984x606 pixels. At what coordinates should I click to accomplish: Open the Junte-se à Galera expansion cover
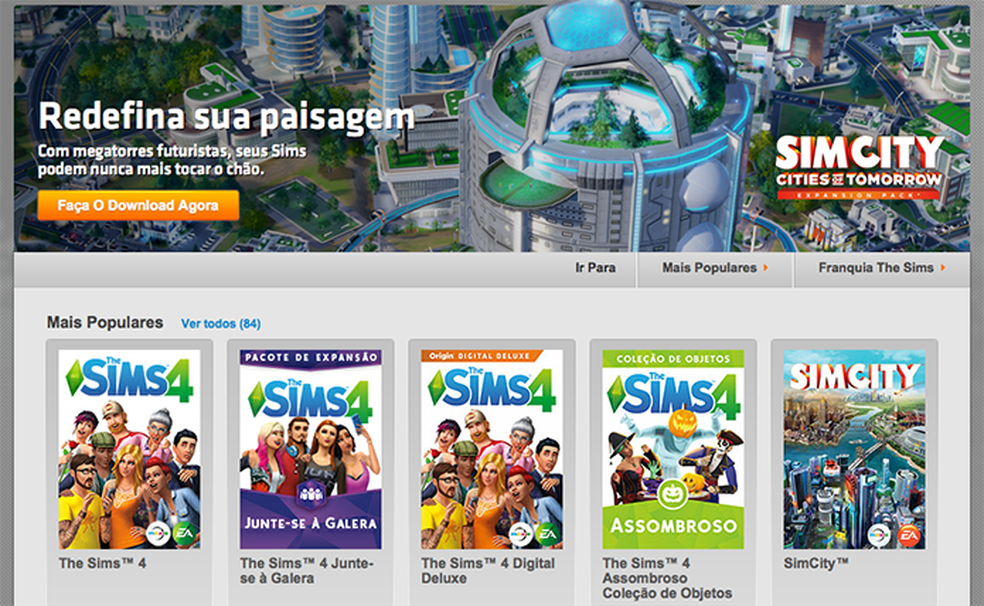coord(311,449)
